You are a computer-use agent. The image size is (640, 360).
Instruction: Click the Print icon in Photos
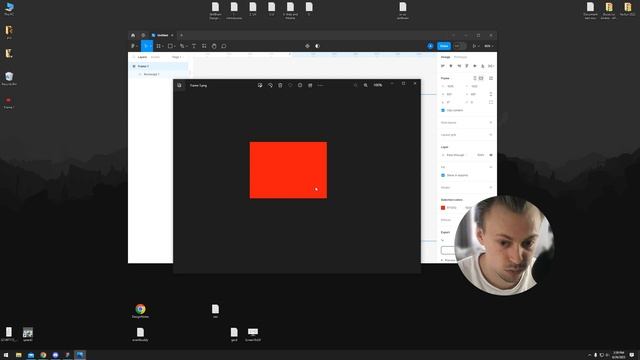pos(310,85)
